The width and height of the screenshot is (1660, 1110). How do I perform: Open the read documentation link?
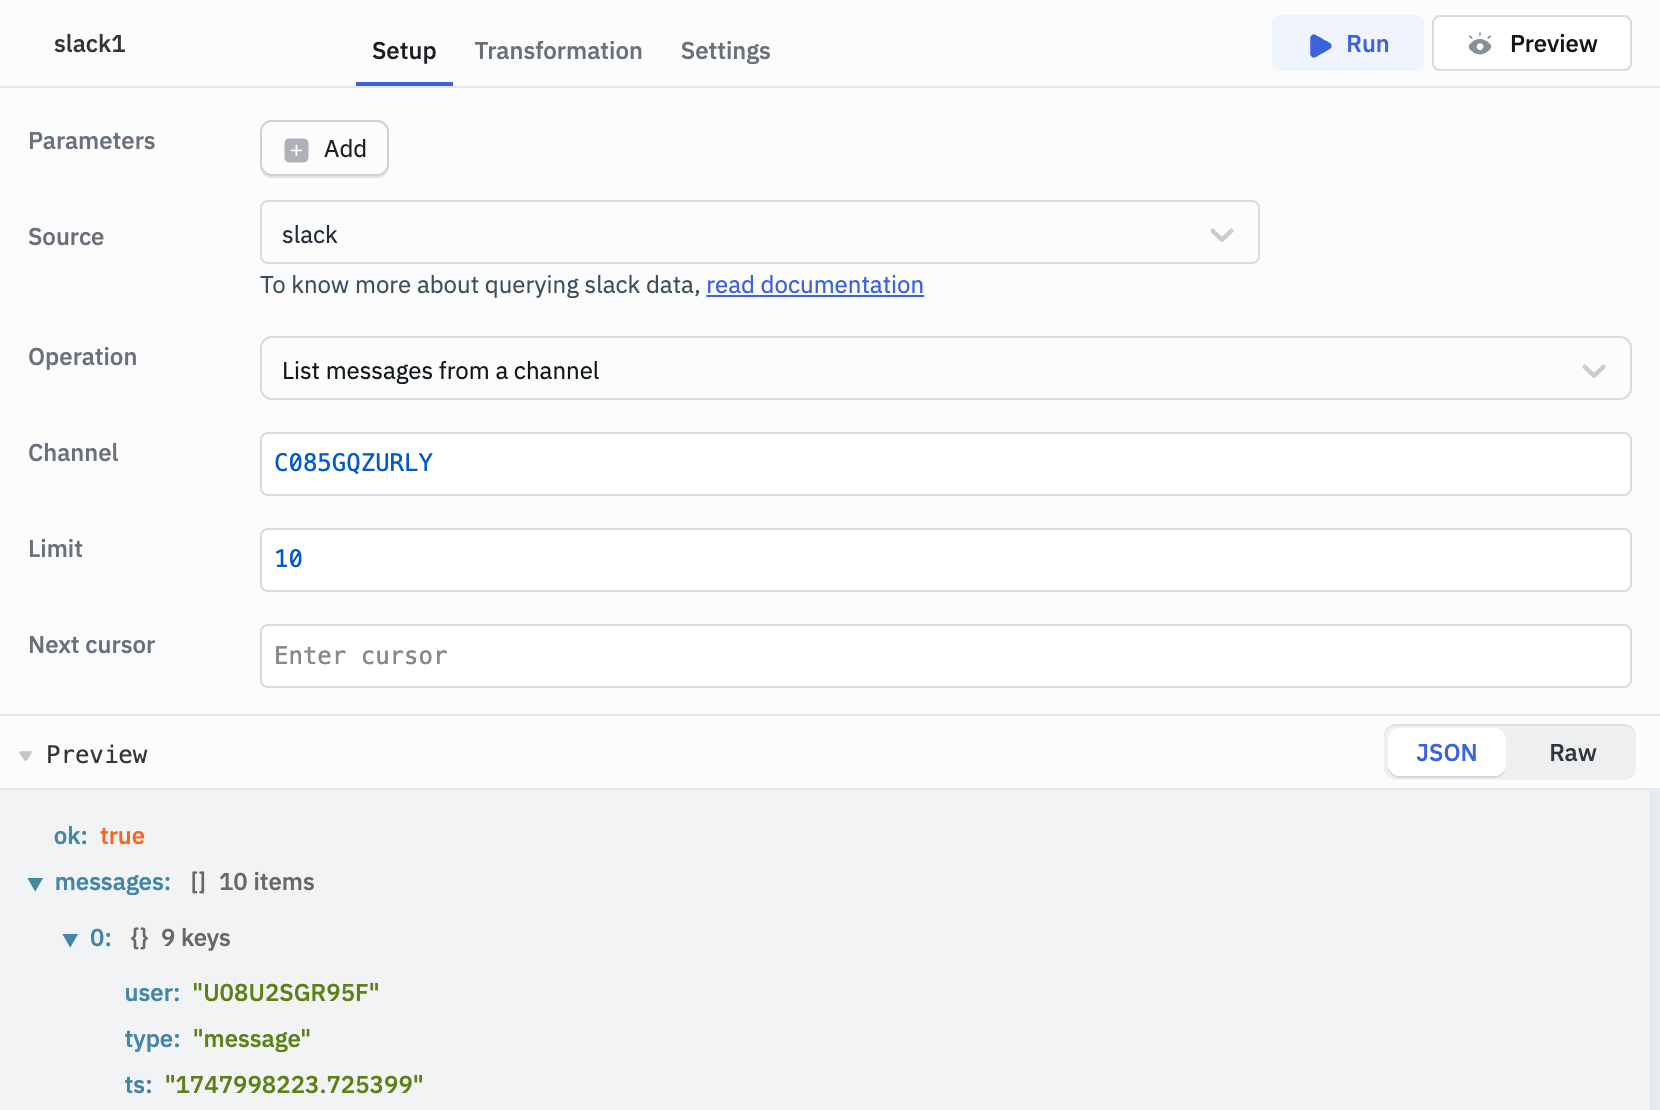pyautogui.click(x=815, y=285)
